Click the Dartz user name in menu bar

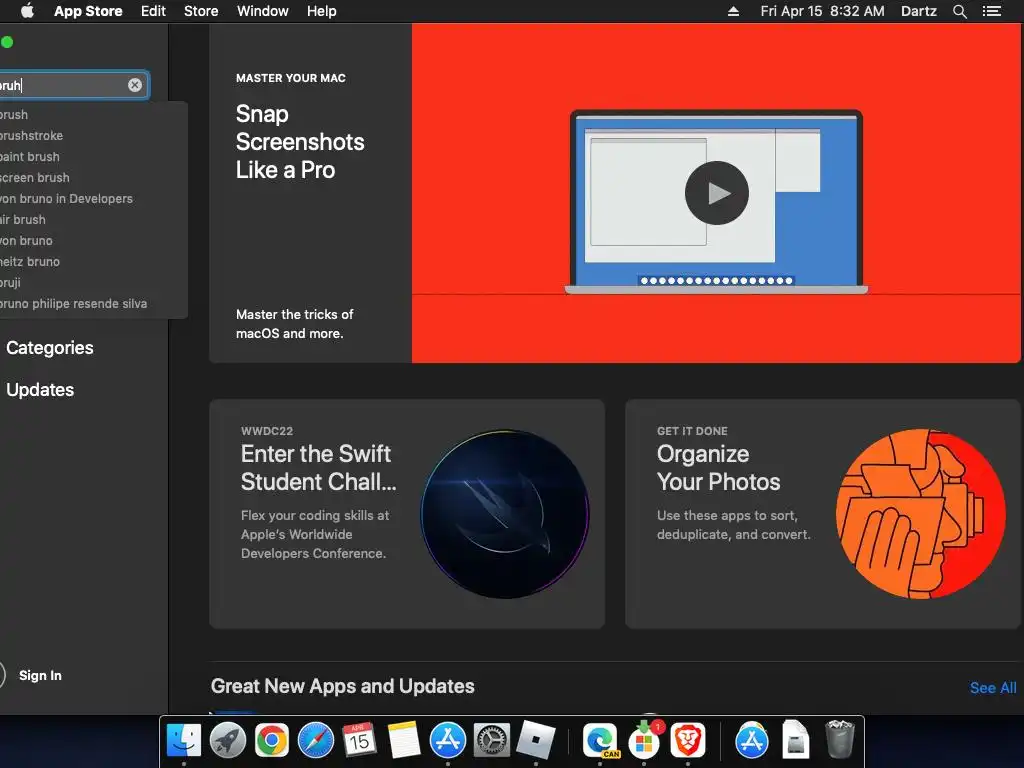(919, 11)
